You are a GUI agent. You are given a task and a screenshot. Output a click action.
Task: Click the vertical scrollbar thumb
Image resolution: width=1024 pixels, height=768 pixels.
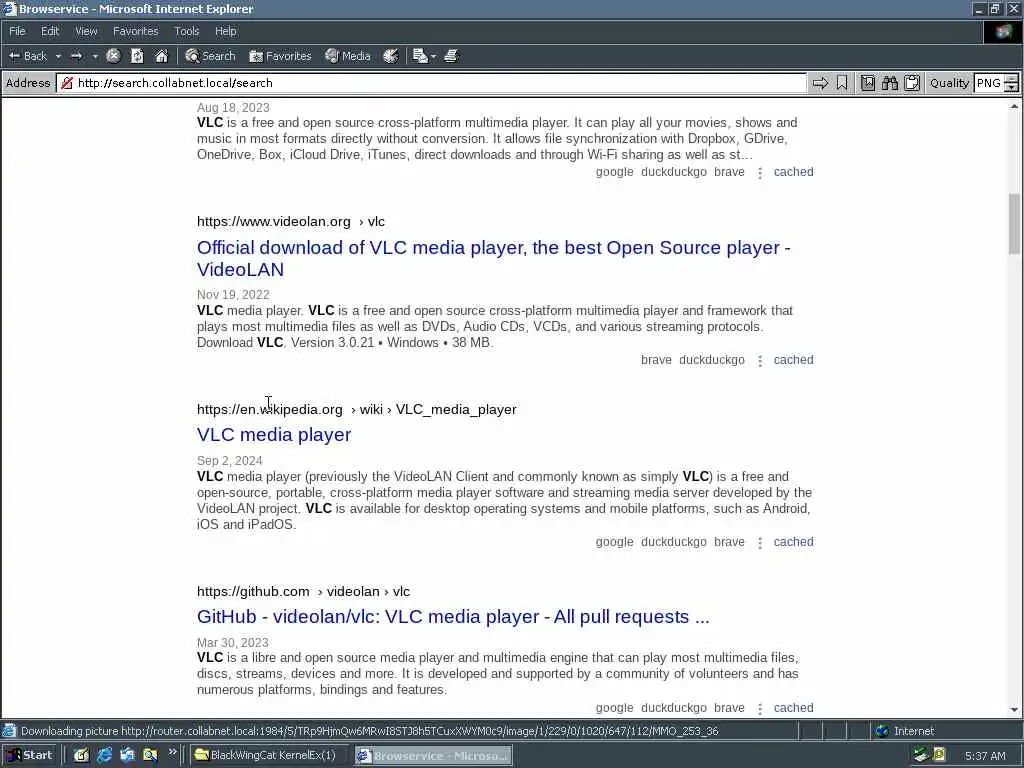pos(1014,224)
